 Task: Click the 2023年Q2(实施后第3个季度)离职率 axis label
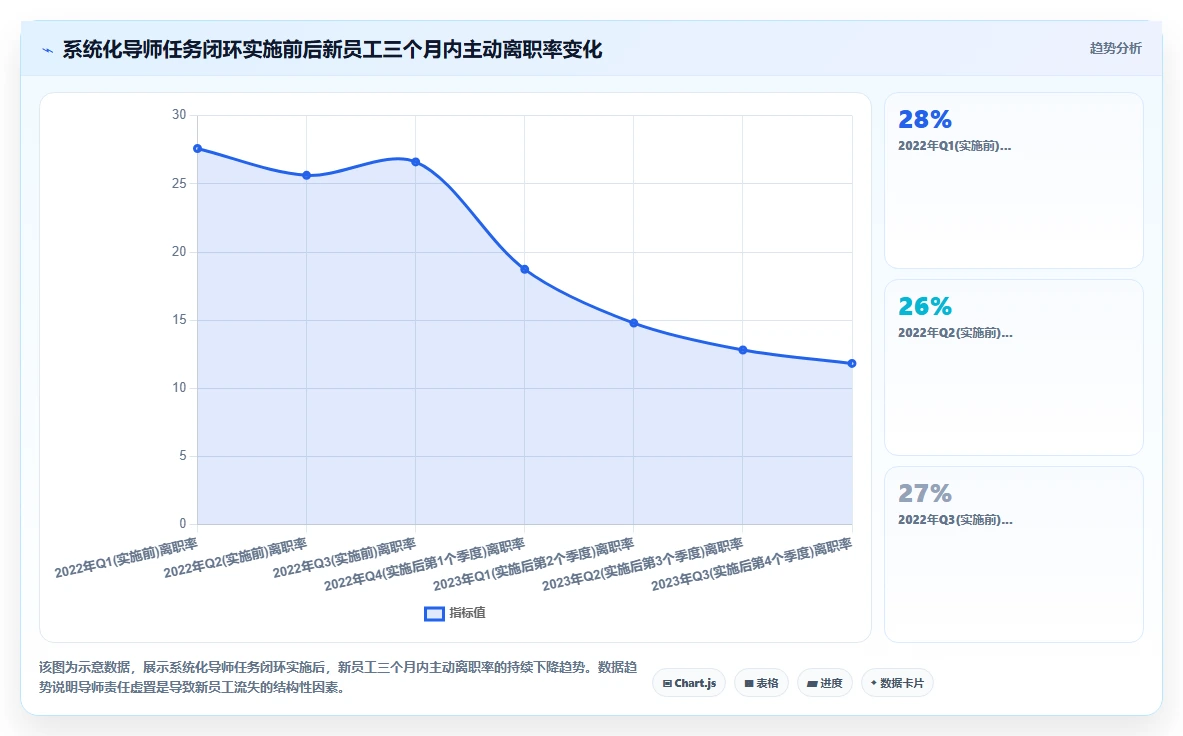click(643, 565)
